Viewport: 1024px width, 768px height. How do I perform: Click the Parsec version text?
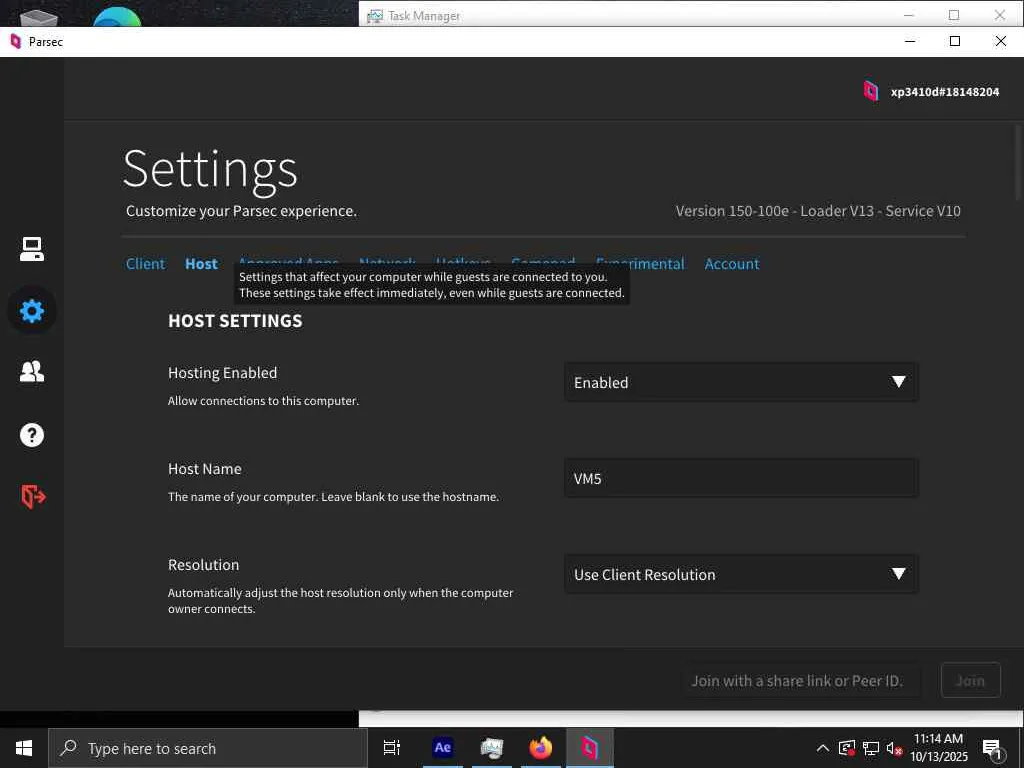[x=818, y=211]
